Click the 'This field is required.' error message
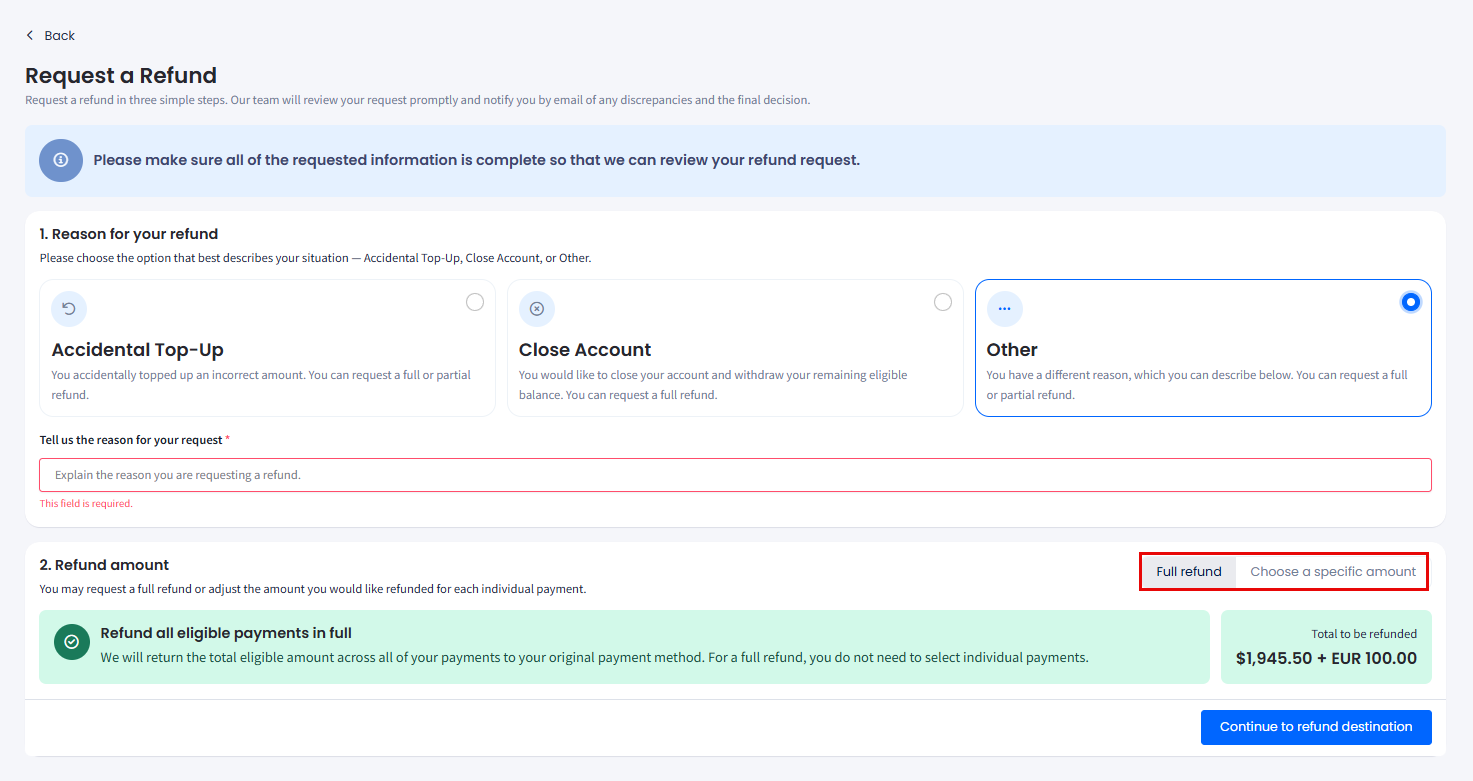This screenshot has width=1473, height=781. coord(86,504)
